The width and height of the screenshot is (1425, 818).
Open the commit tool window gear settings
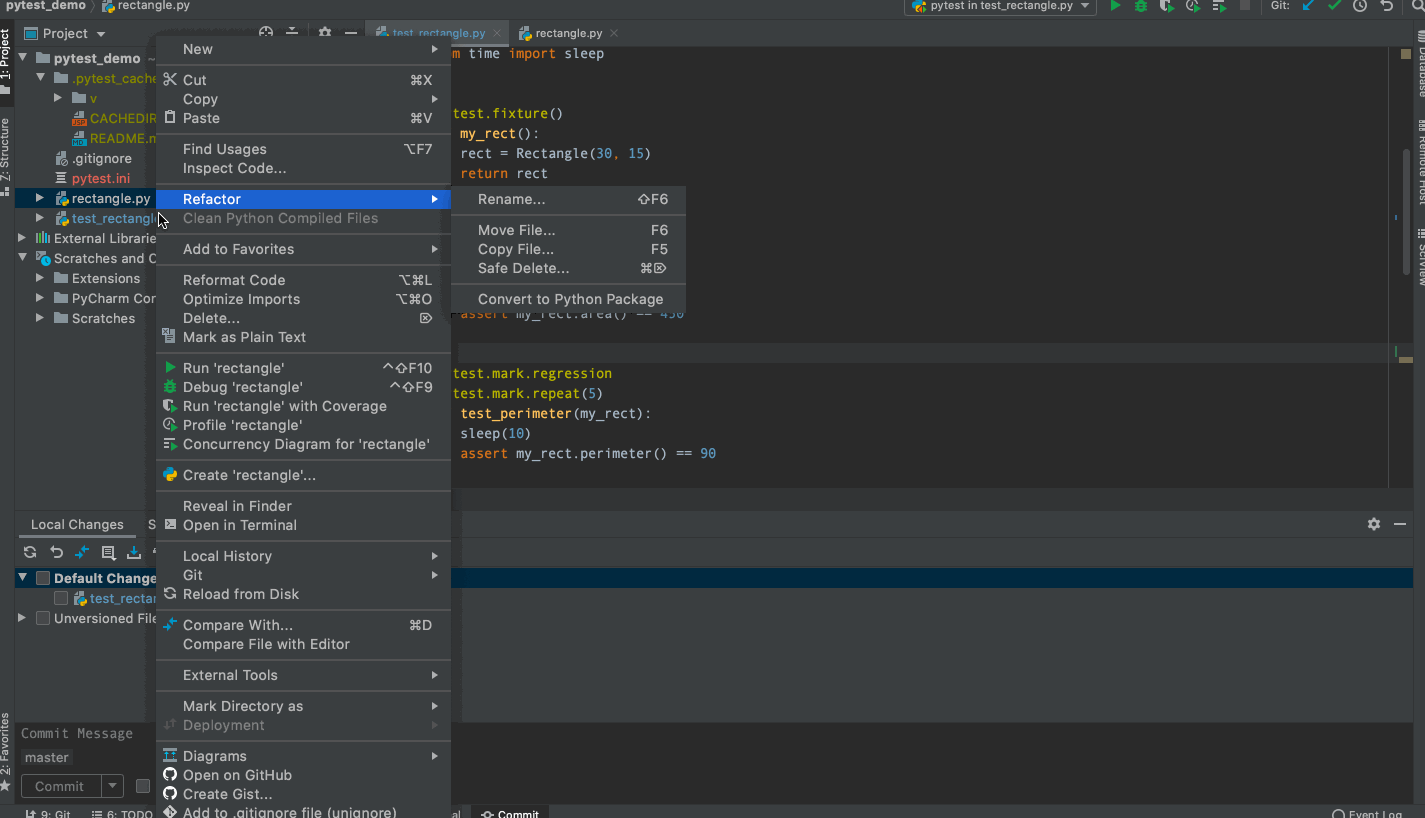click(x=1374, y=524)
